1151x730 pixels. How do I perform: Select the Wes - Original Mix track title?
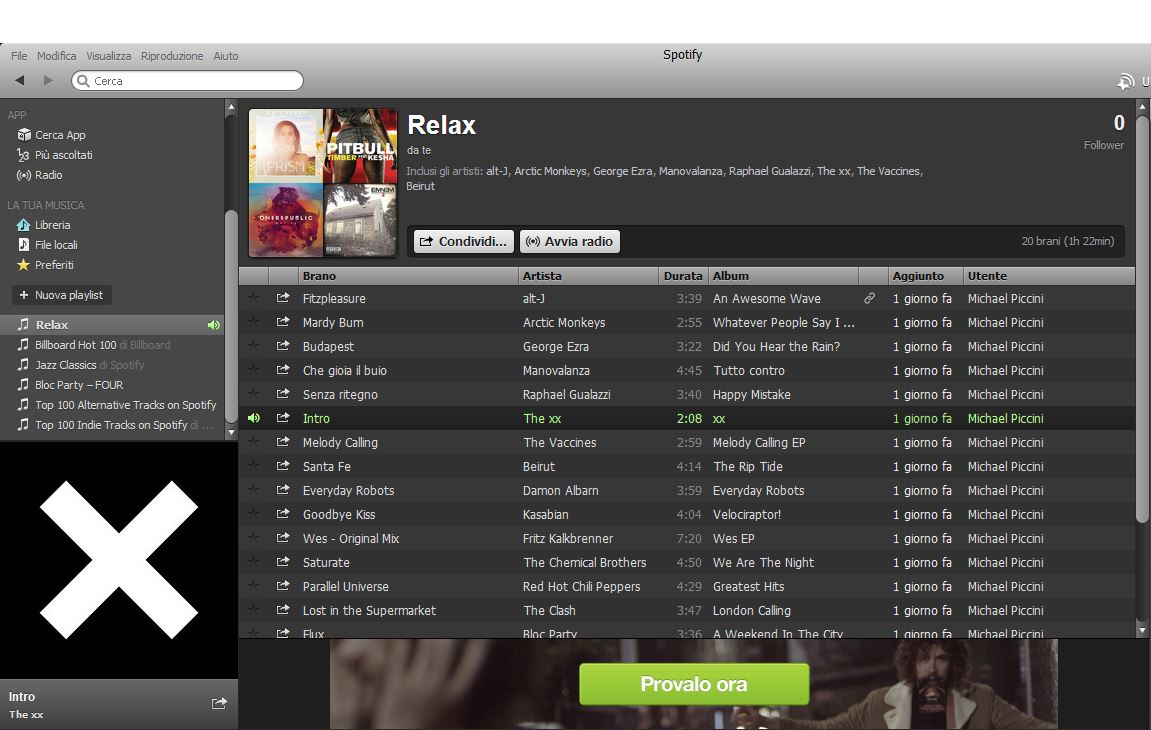pyautogui.click(x=351, y=538)
